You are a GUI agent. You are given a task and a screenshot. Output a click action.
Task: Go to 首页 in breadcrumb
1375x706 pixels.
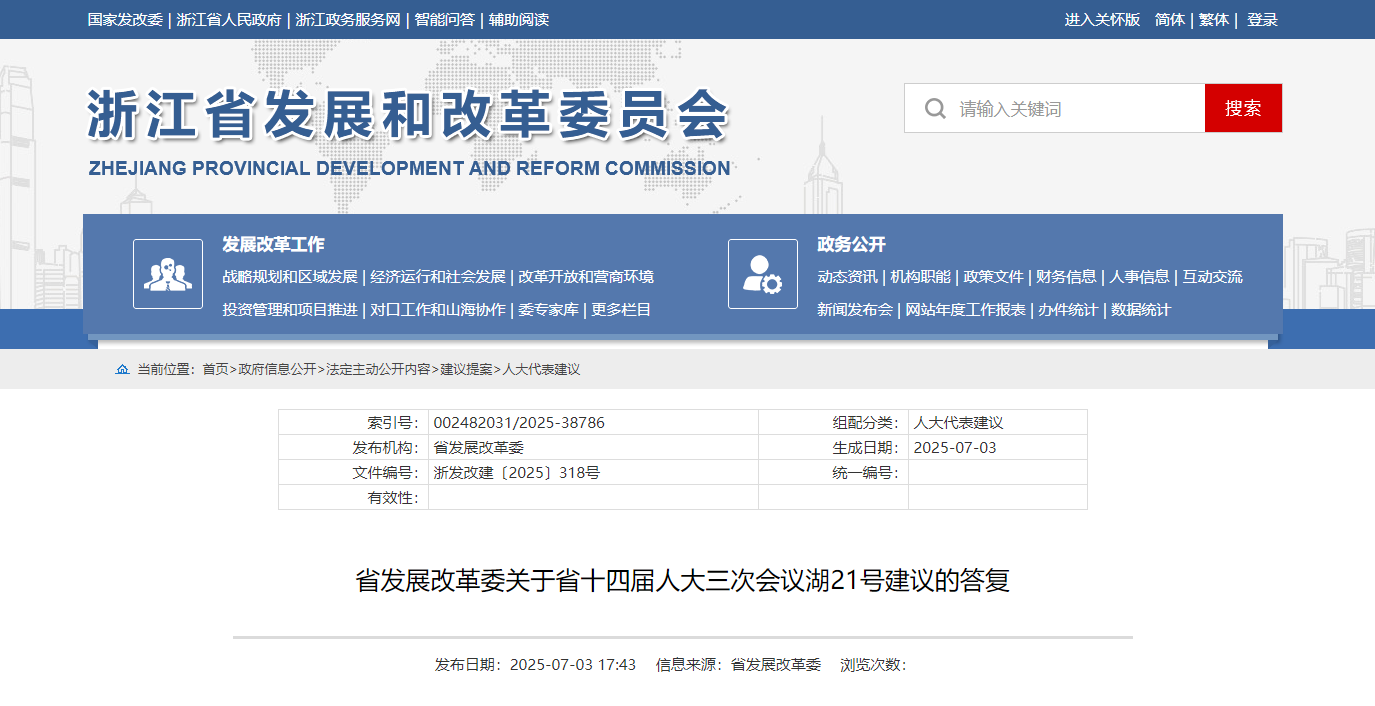(x=215, y=370)
